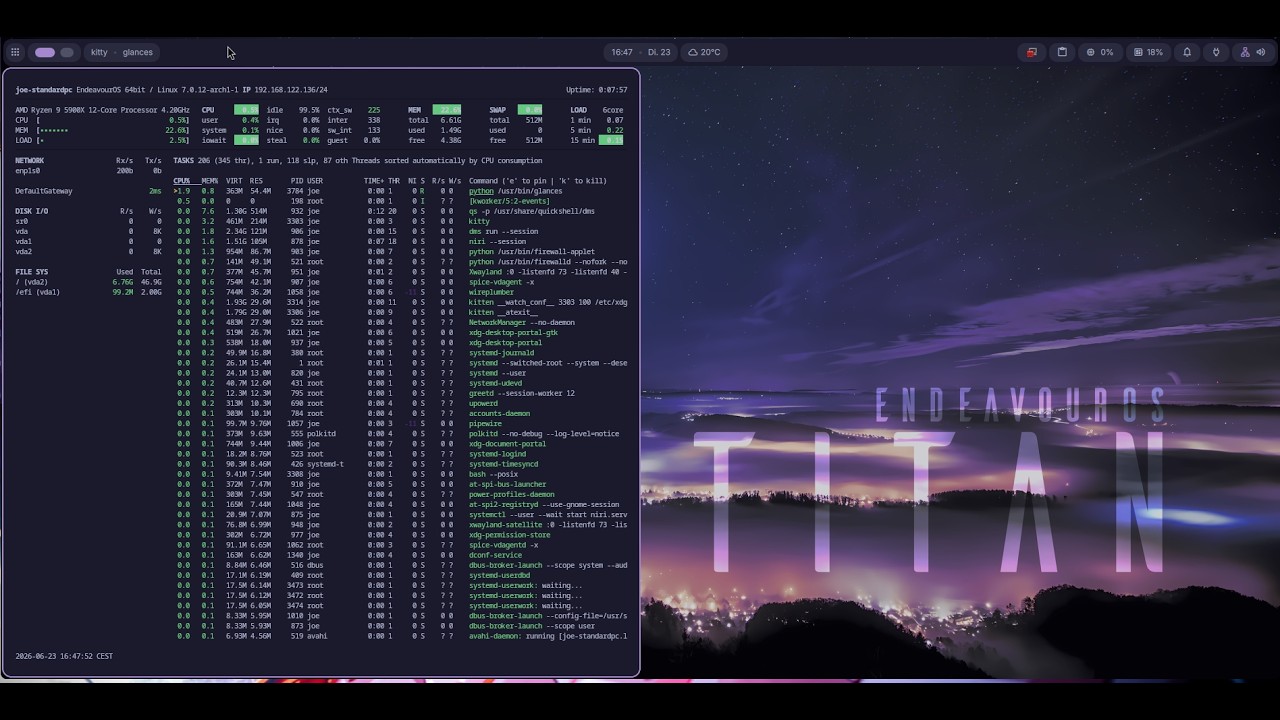Viewport: 1280px width, 720px height.
Task: Open the clipboard history icon
Action: click(1062, 52)
